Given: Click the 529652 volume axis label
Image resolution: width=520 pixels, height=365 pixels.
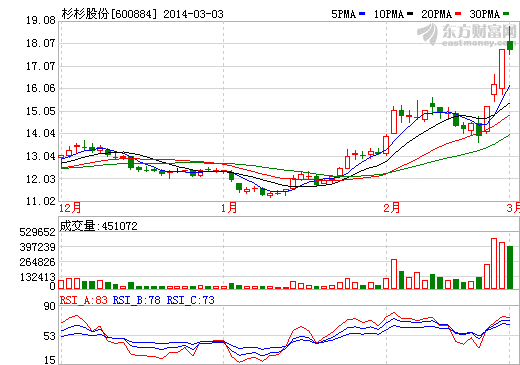Looking at the screenshot, I should click(37, 232).
